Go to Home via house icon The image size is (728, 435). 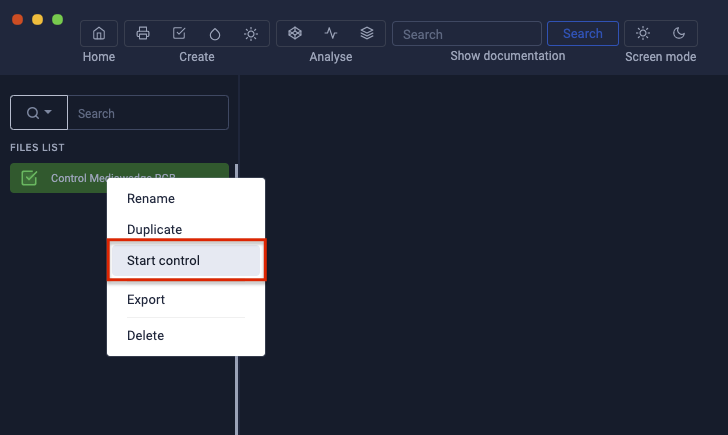pyautogui.click(x=98, y=33)
